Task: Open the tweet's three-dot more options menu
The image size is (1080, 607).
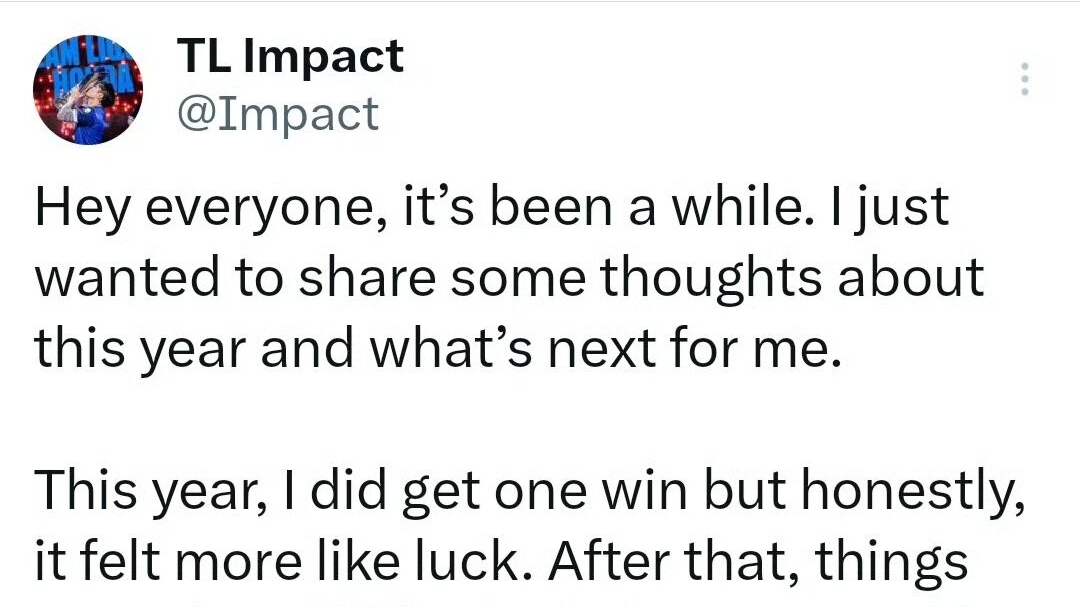Action: click(1023, 79)
